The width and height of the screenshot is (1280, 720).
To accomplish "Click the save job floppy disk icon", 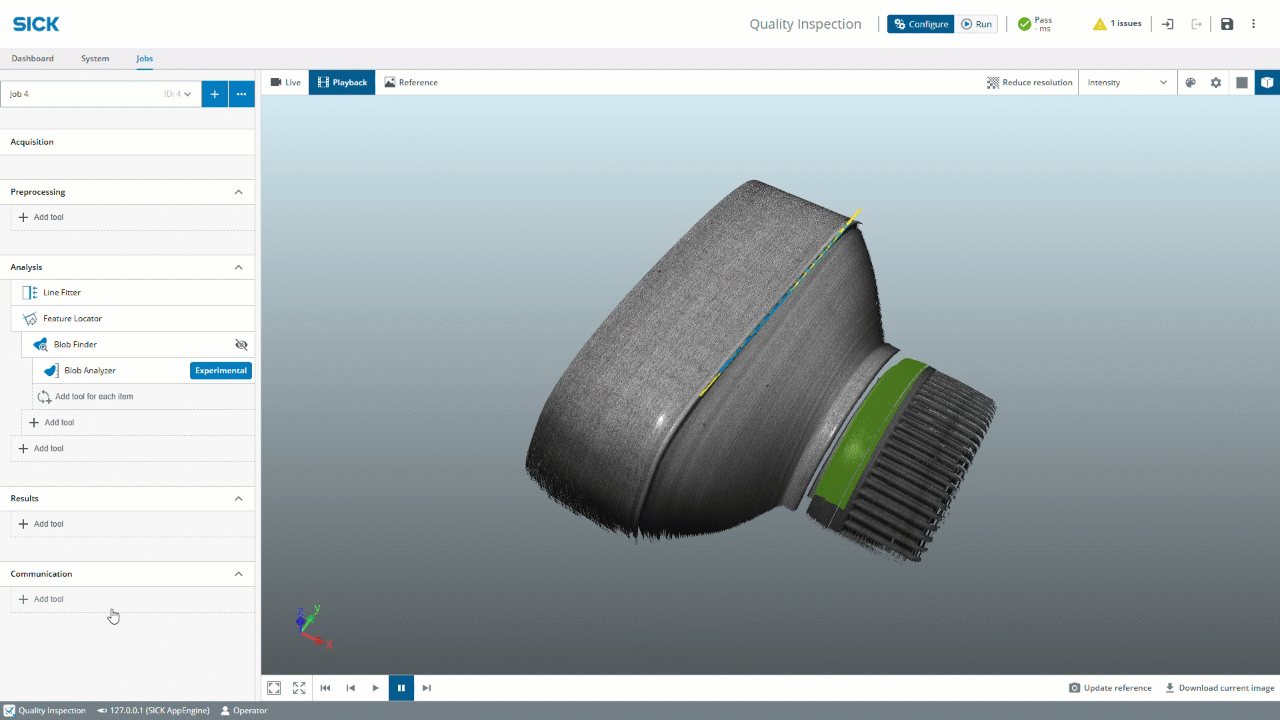I will point(1227,24).
